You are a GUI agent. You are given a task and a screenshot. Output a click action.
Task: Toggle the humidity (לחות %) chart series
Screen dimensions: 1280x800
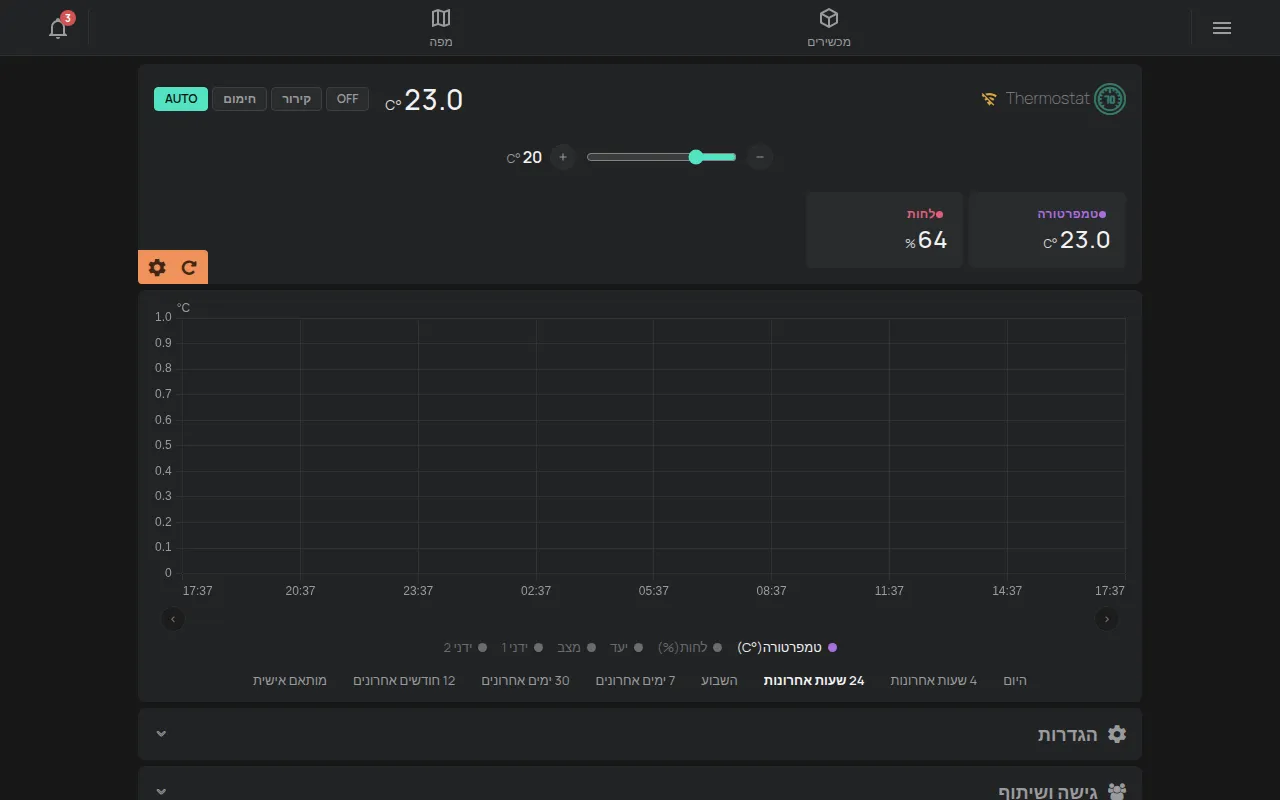[687, 648]
